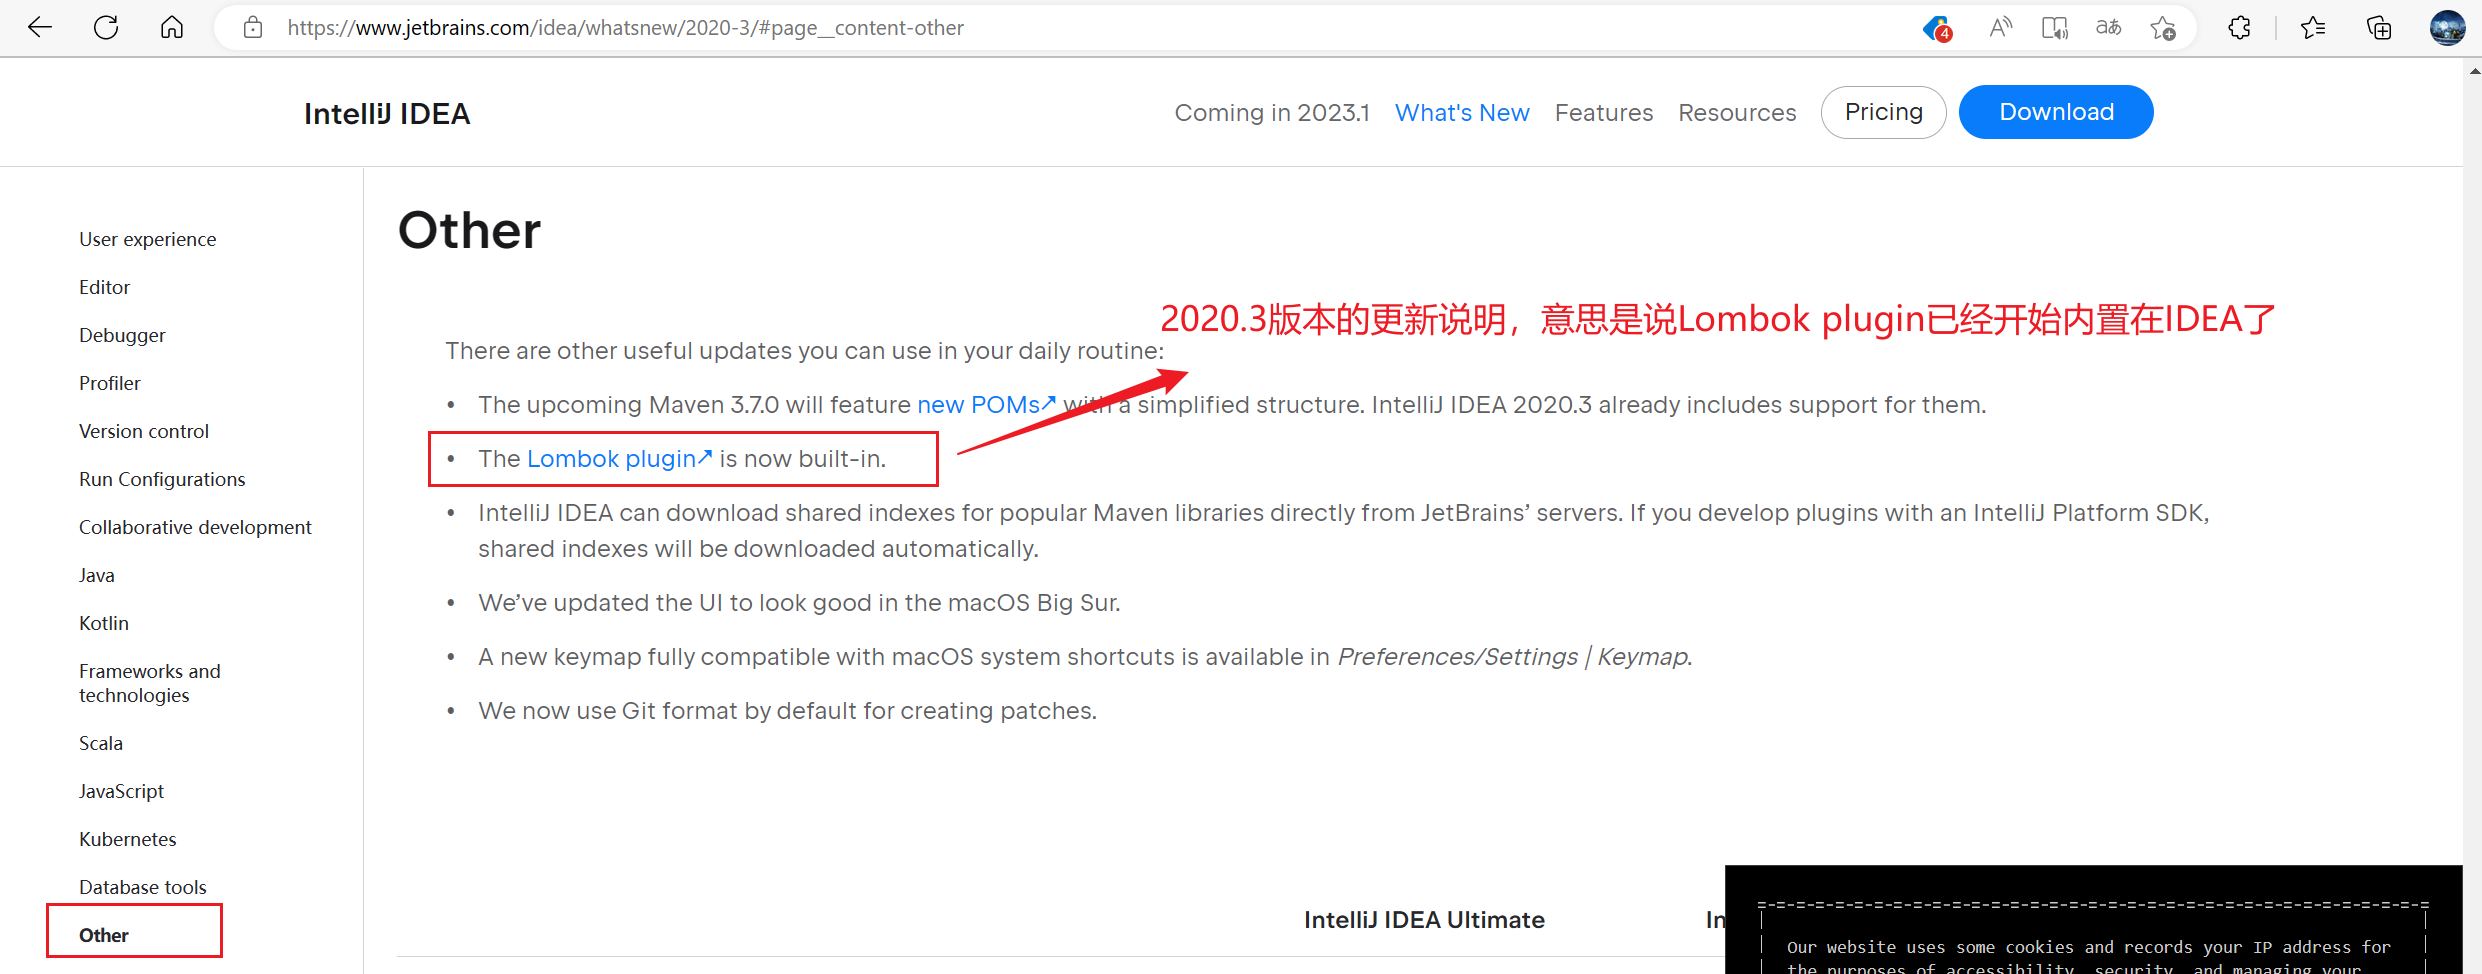The width and height of the screenshot is (2482, 974).
Task: Open the translate page icon
Action: click(x=2108, y=28)
